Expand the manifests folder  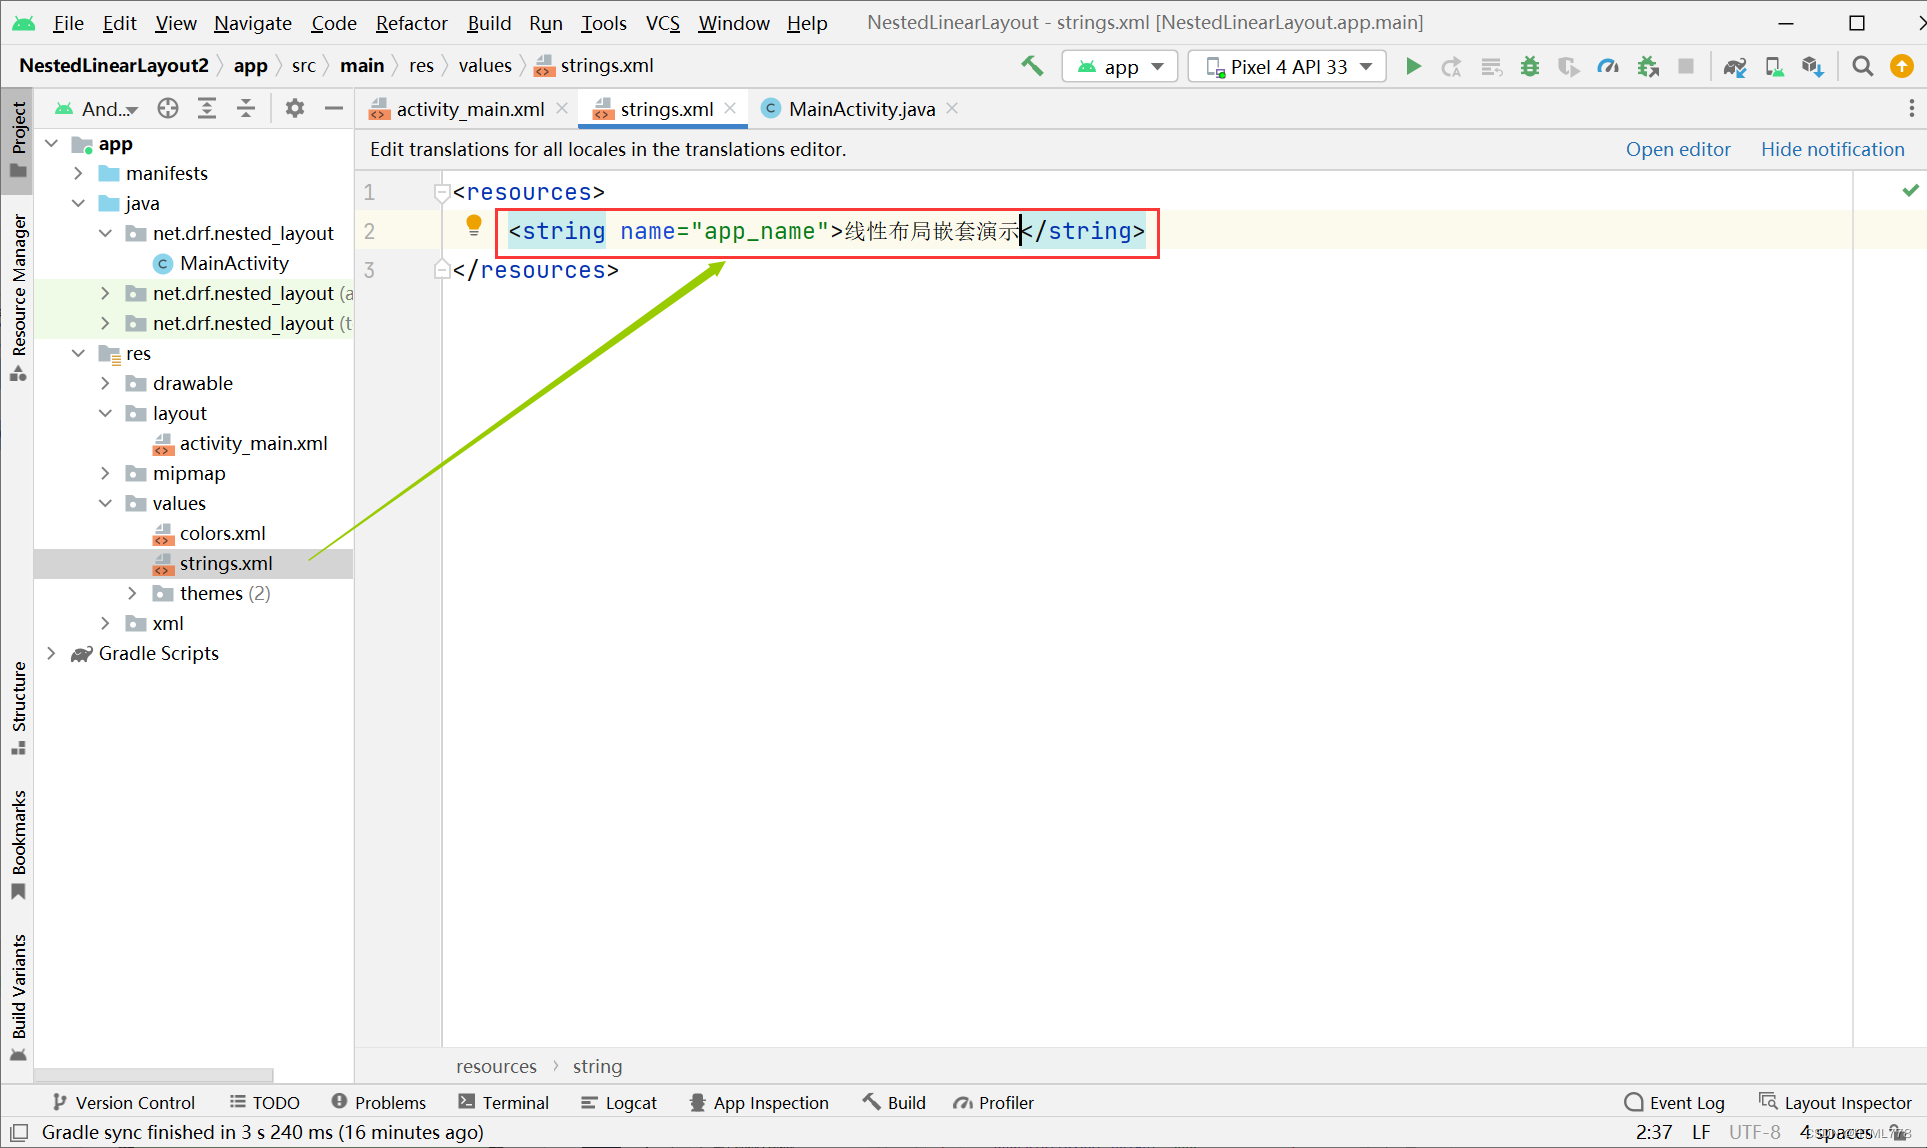coord(78,173)
